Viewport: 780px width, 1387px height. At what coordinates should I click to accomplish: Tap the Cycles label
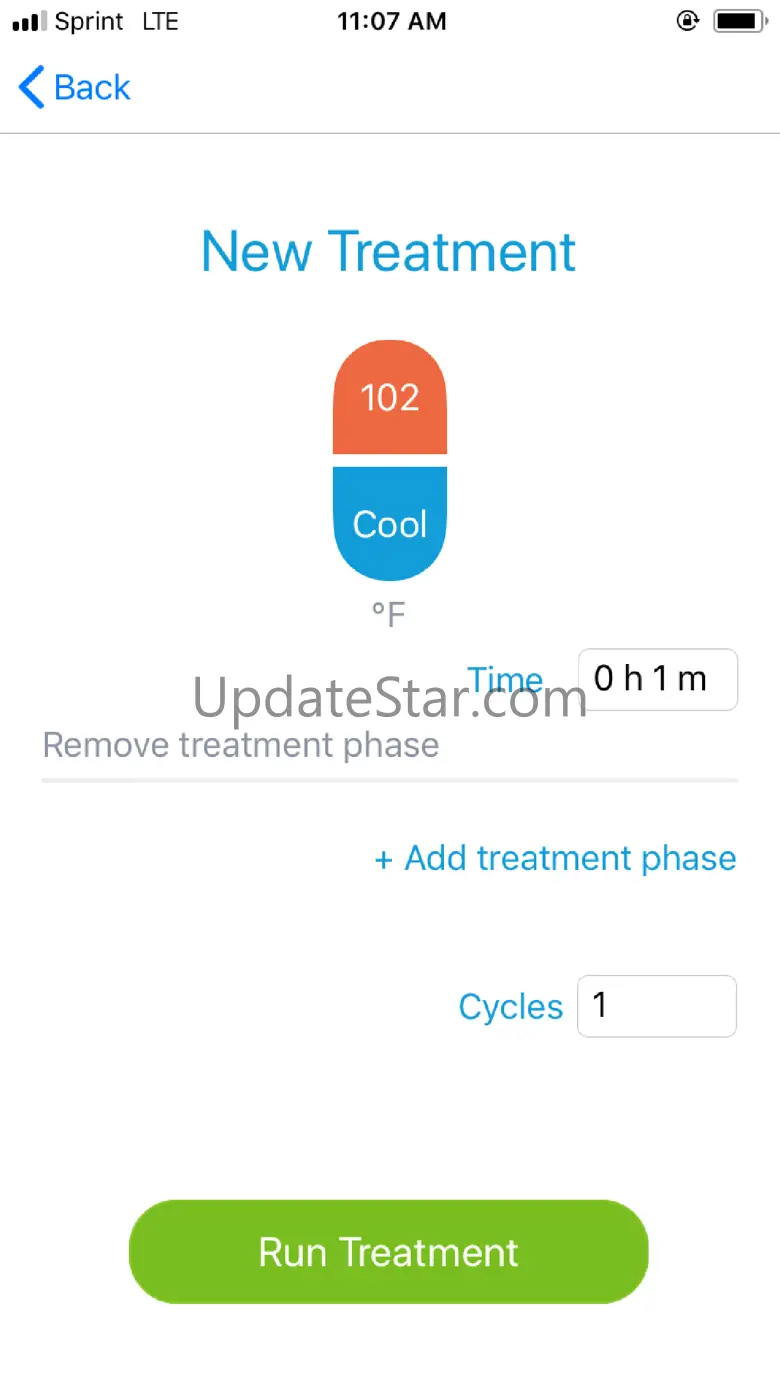click(510, 1007)
